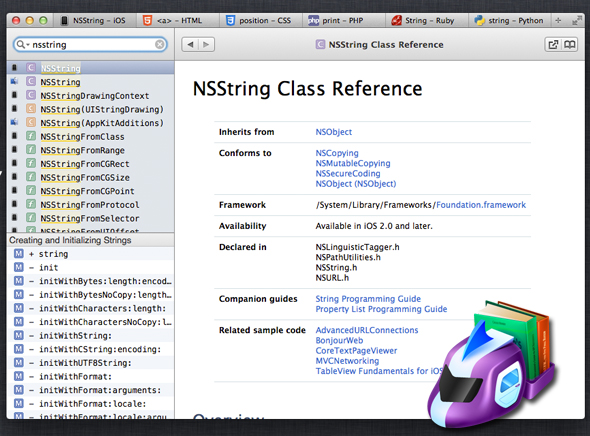Open BonjourWeb sample code link
The width and height of the screenshot is (590, 436).
pos(339,340)
